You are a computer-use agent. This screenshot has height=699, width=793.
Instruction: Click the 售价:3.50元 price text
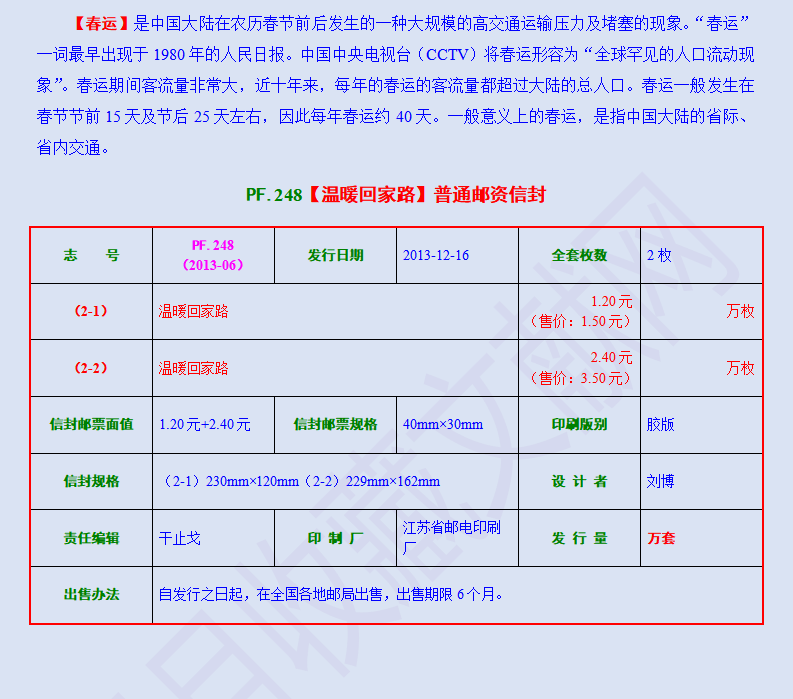(x=580, y=378)
